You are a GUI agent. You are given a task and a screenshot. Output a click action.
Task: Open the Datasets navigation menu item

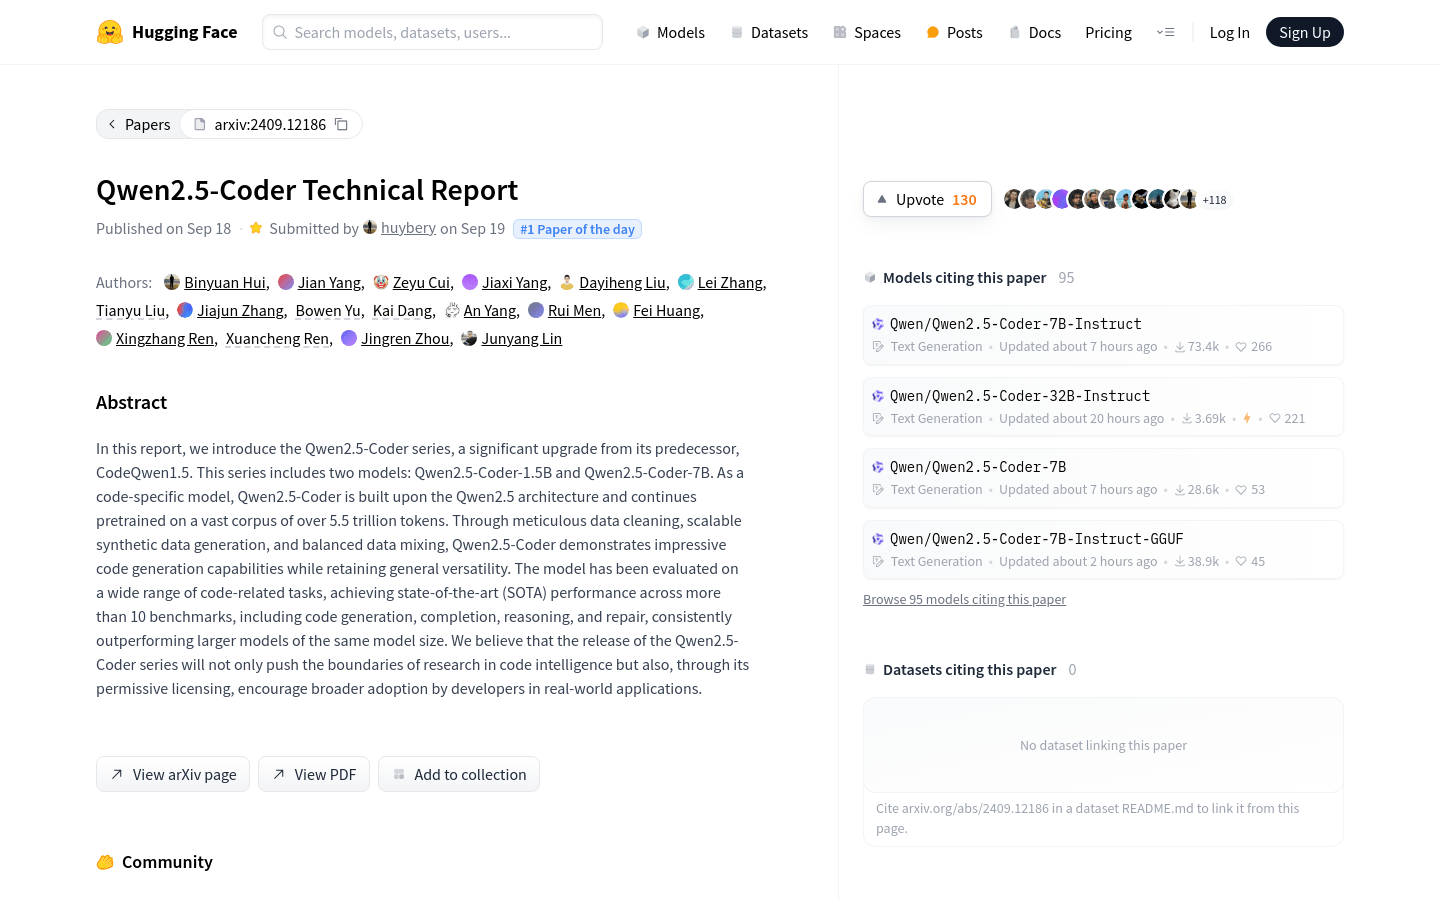tap(770, 32)
